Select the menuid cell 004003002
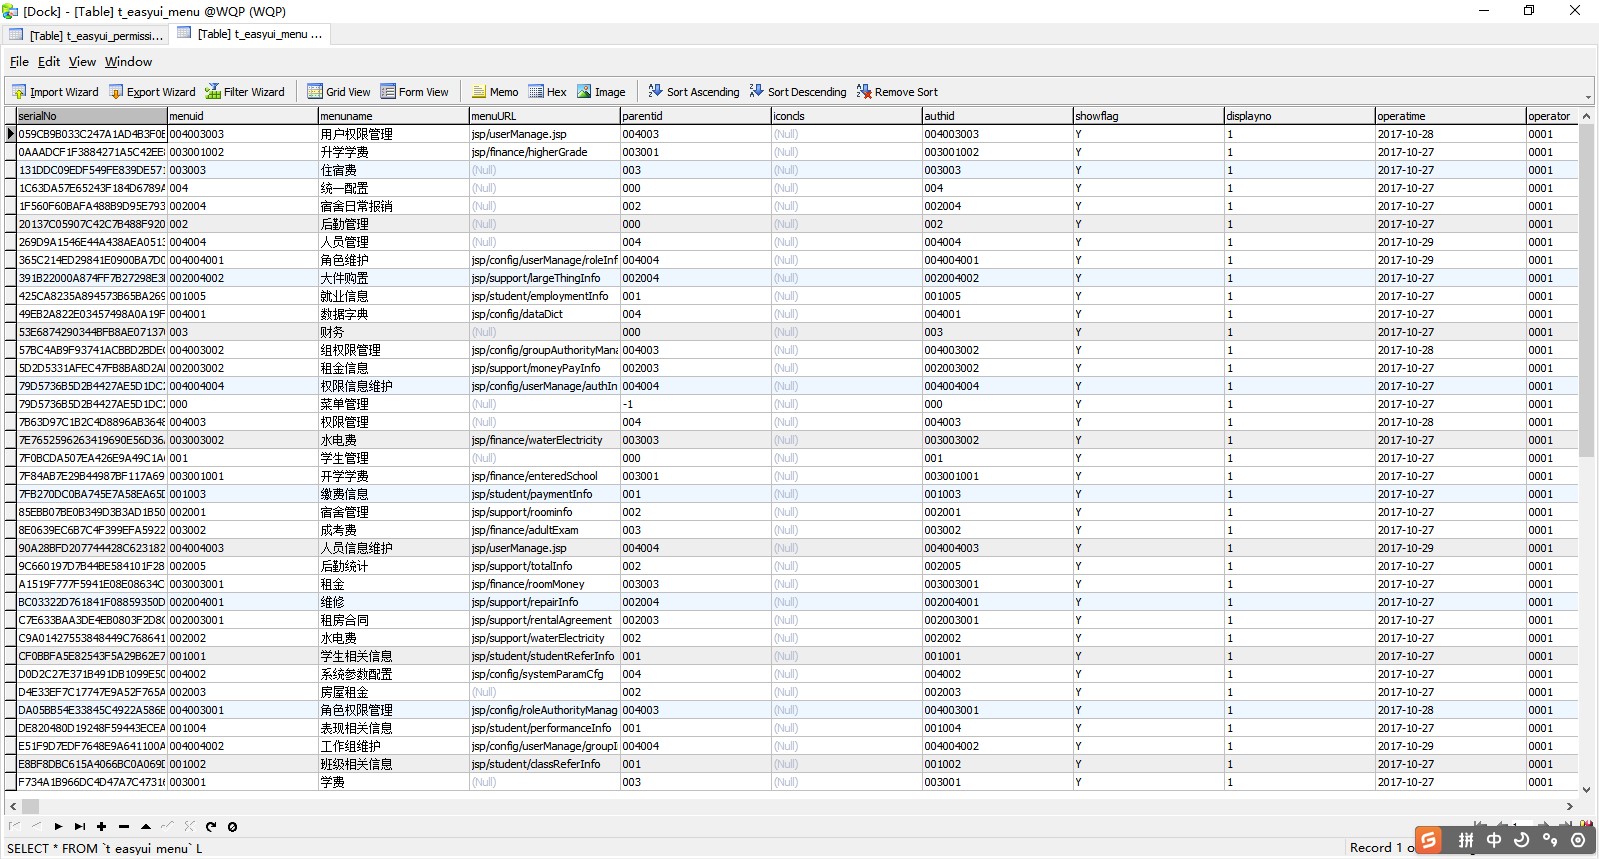 click(x=242, y=350)
